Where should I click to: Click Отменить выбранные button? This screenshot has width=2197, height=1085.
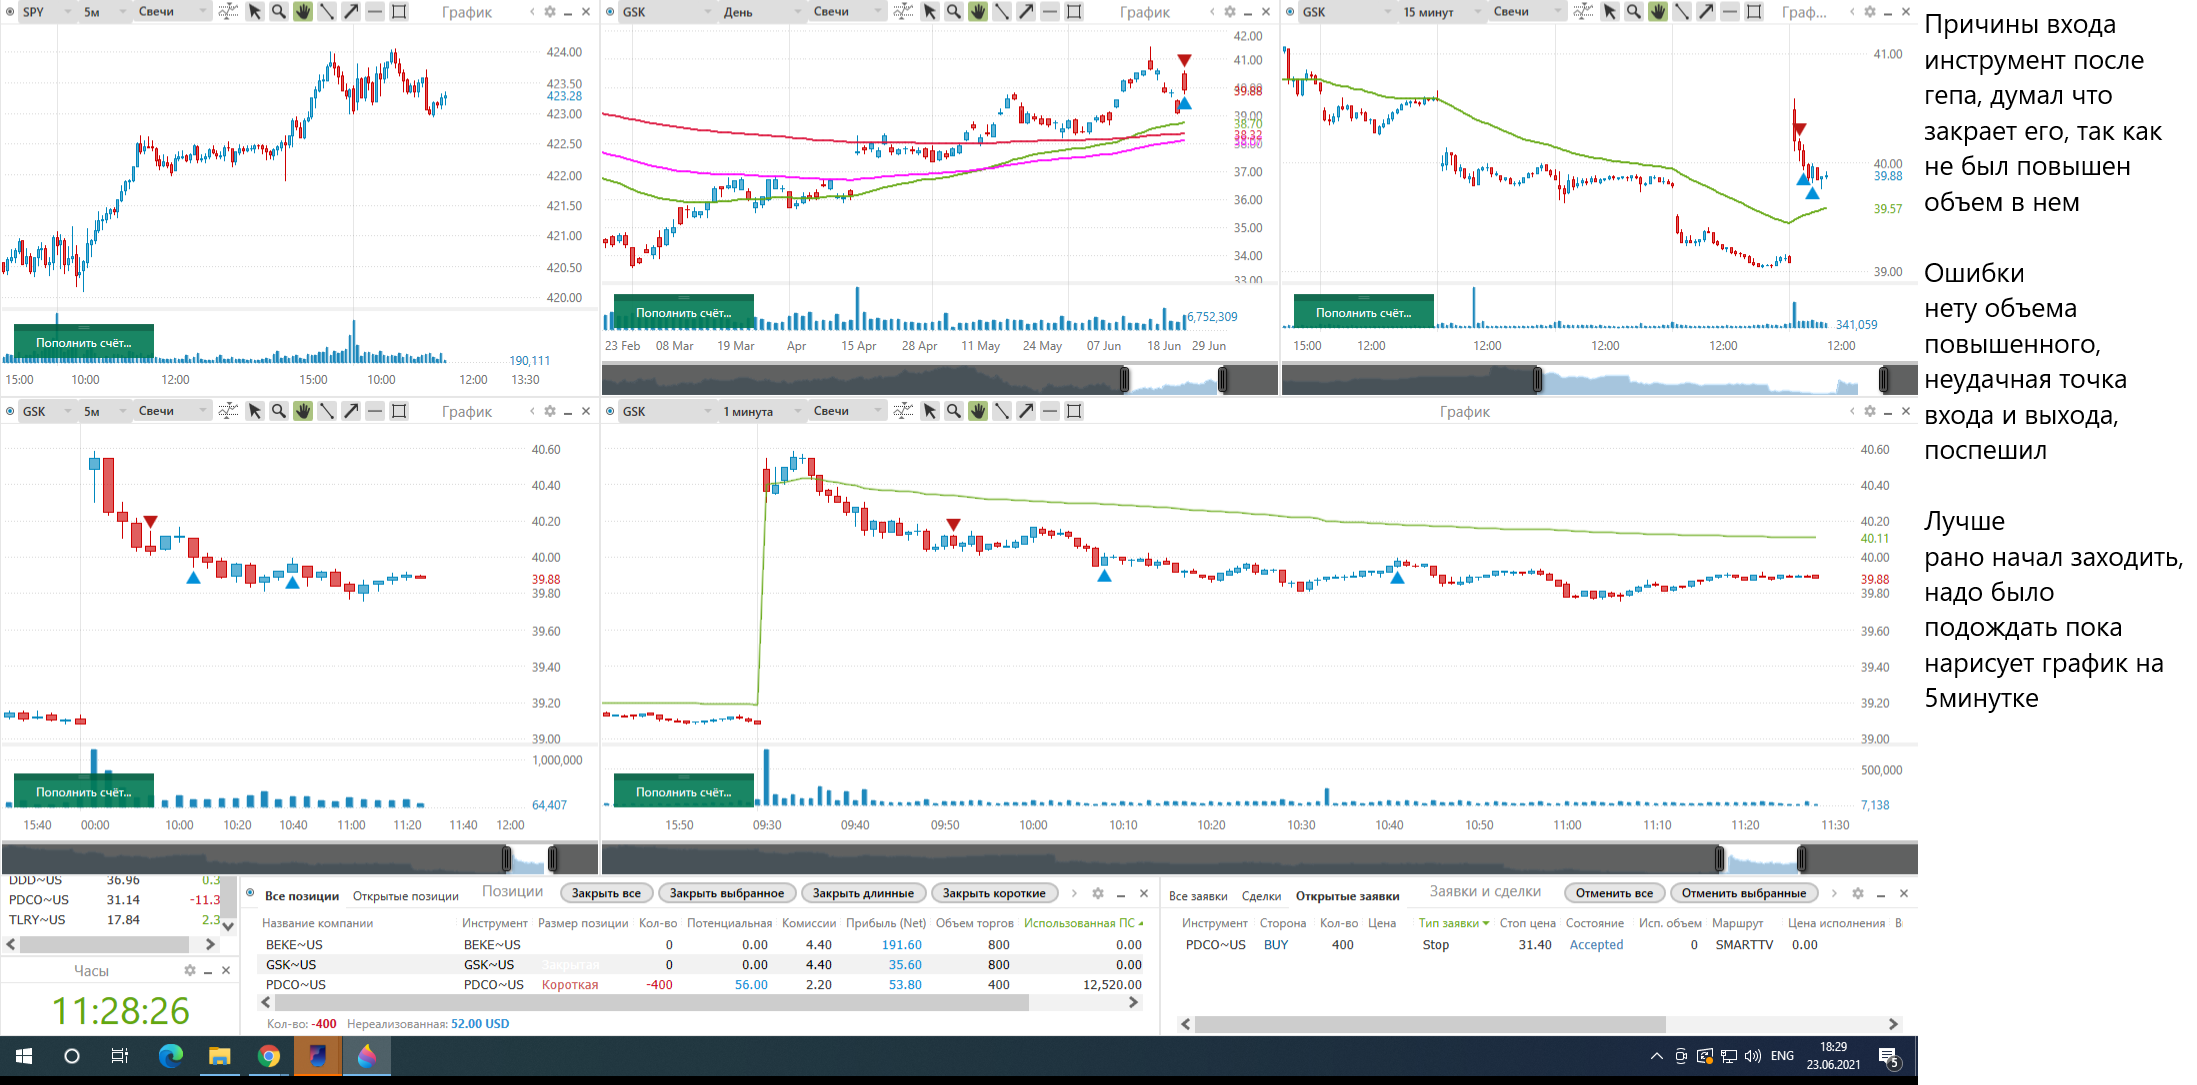1744,893
